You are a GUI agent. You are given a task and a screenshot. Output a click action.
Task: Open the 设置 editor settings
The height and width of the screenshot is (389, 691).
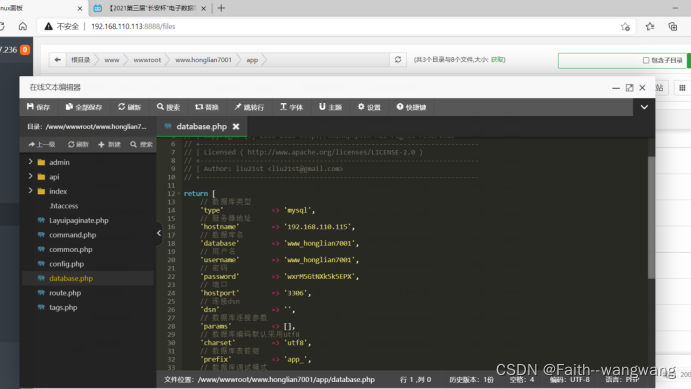point(369,107)
